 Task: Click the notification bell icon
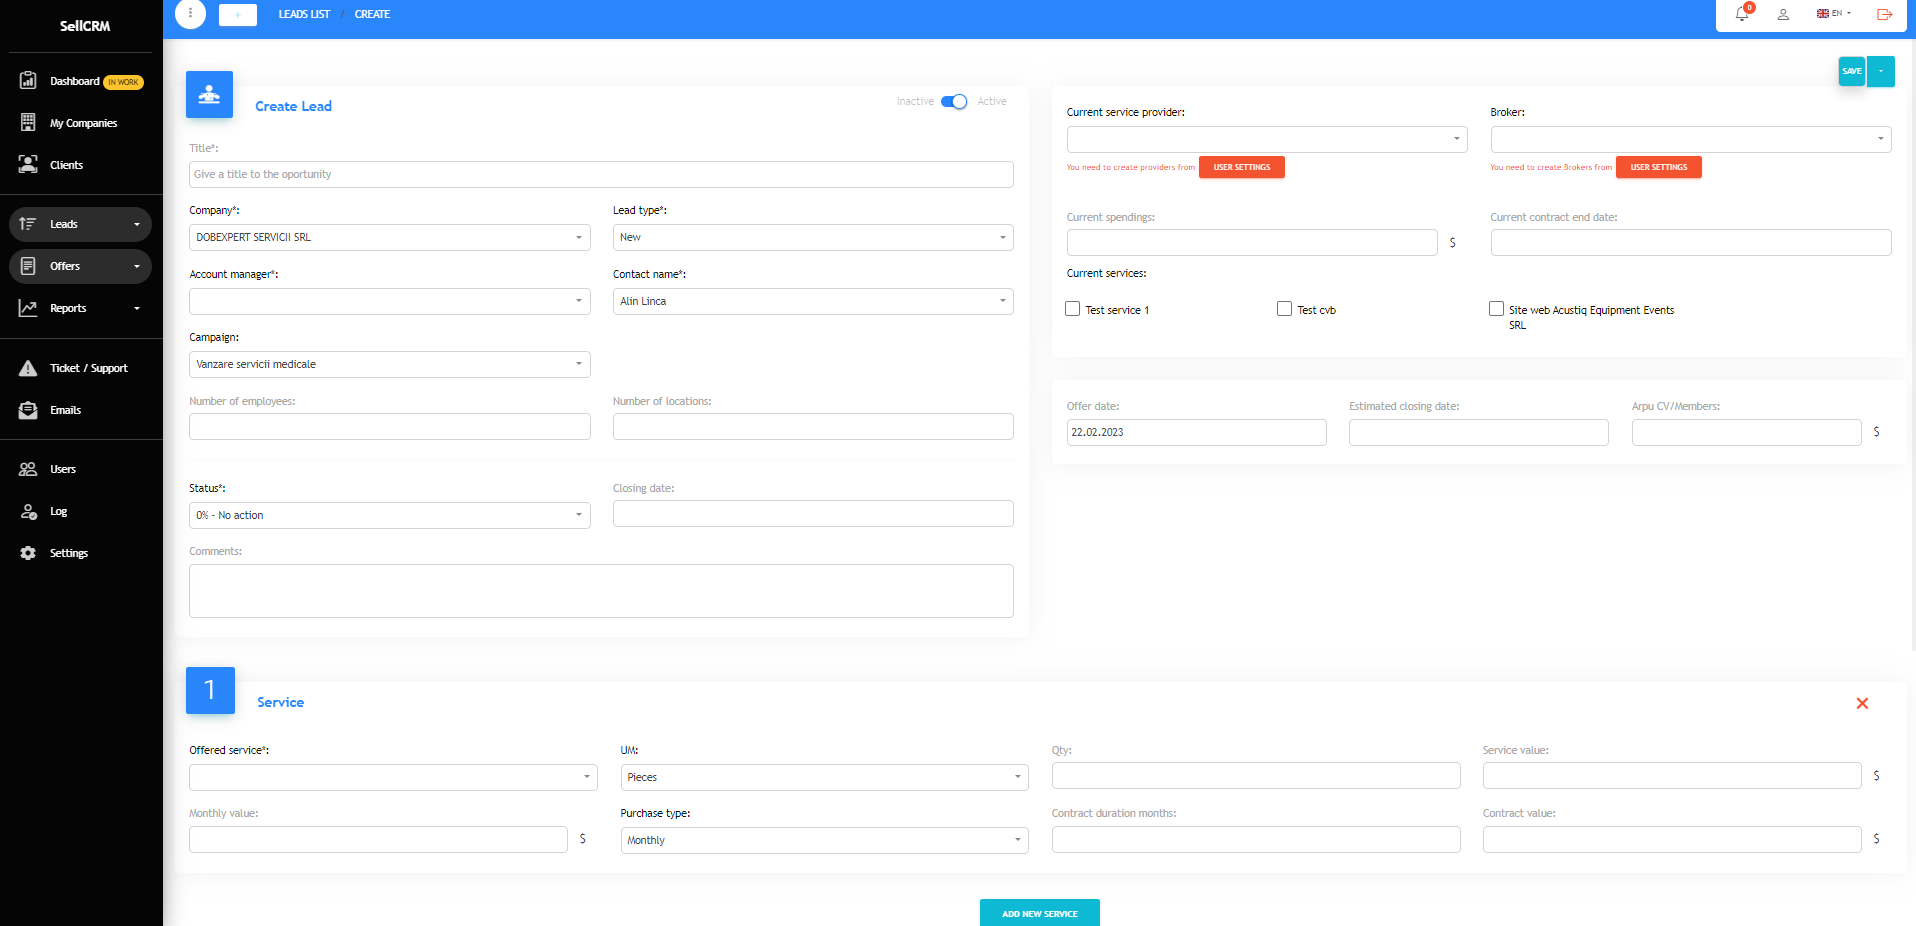[x=1742, y=14]
